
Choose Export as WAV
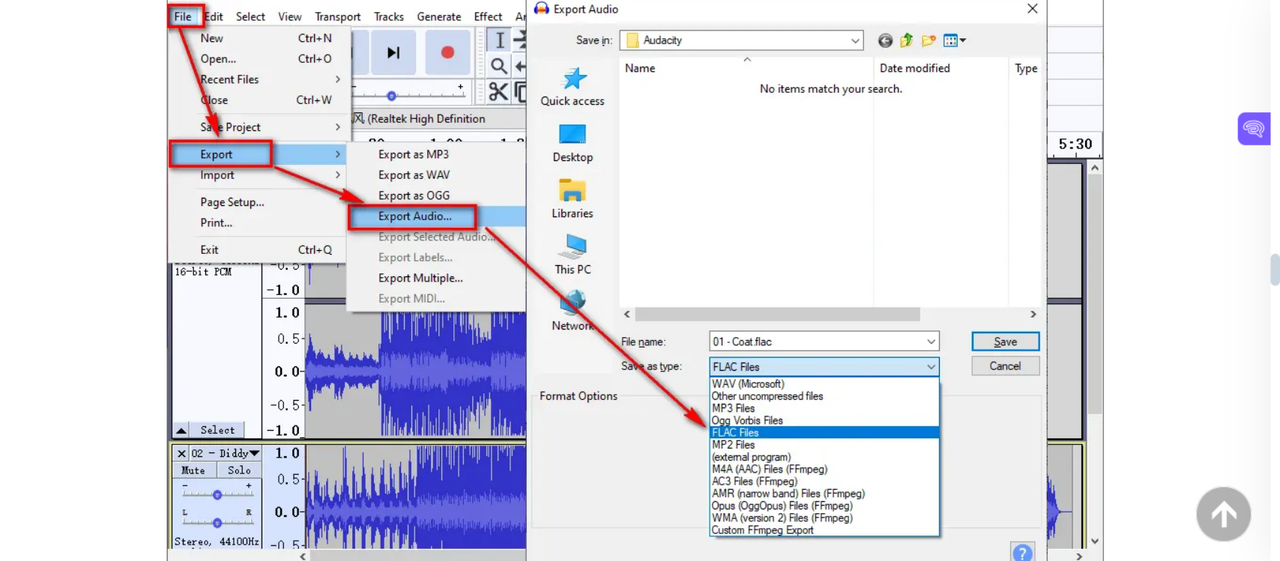[x=413, y=175]
